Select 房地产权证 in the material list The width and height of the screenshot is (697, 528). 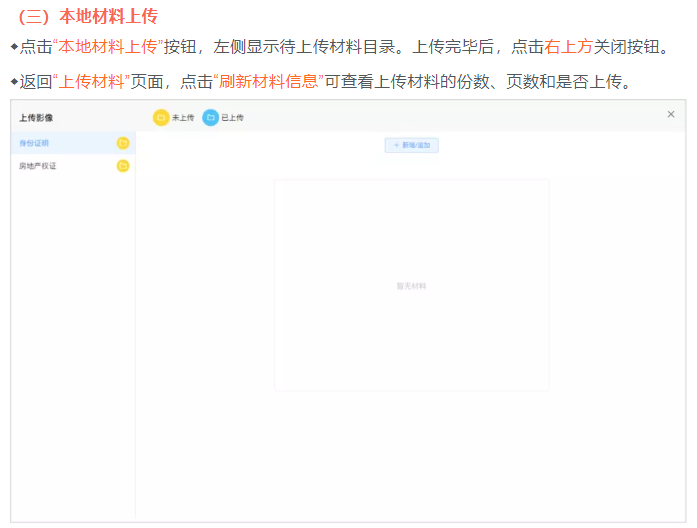38,166
